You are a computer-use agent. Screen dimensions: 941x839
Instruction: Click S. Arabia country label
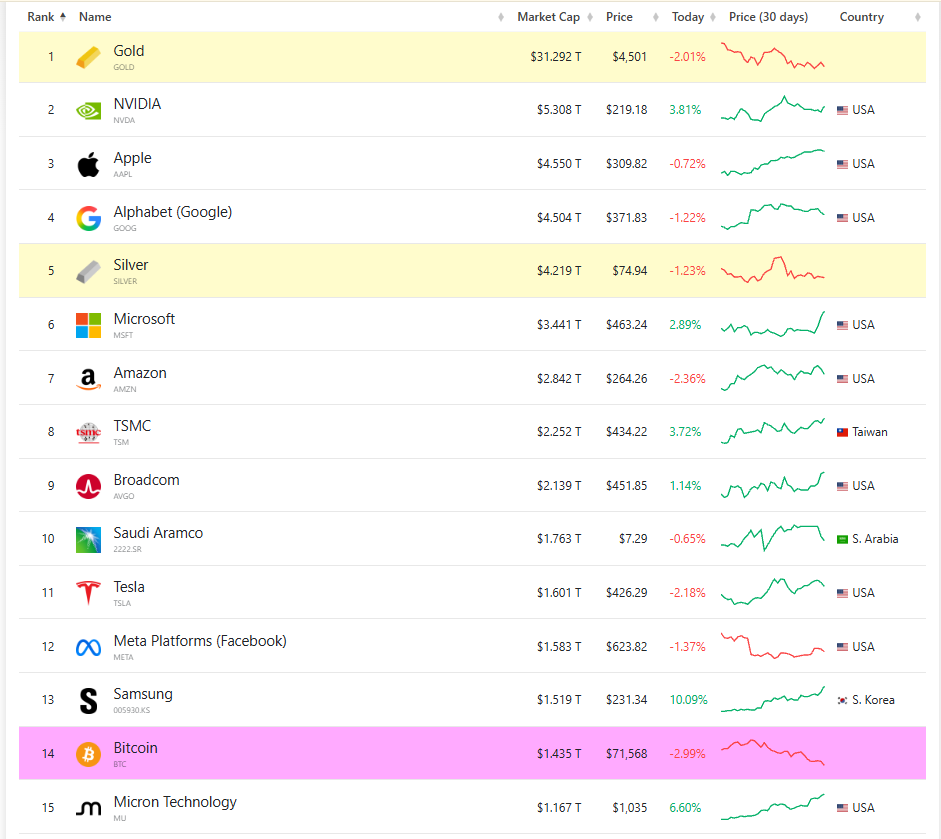tap(875, 539)
